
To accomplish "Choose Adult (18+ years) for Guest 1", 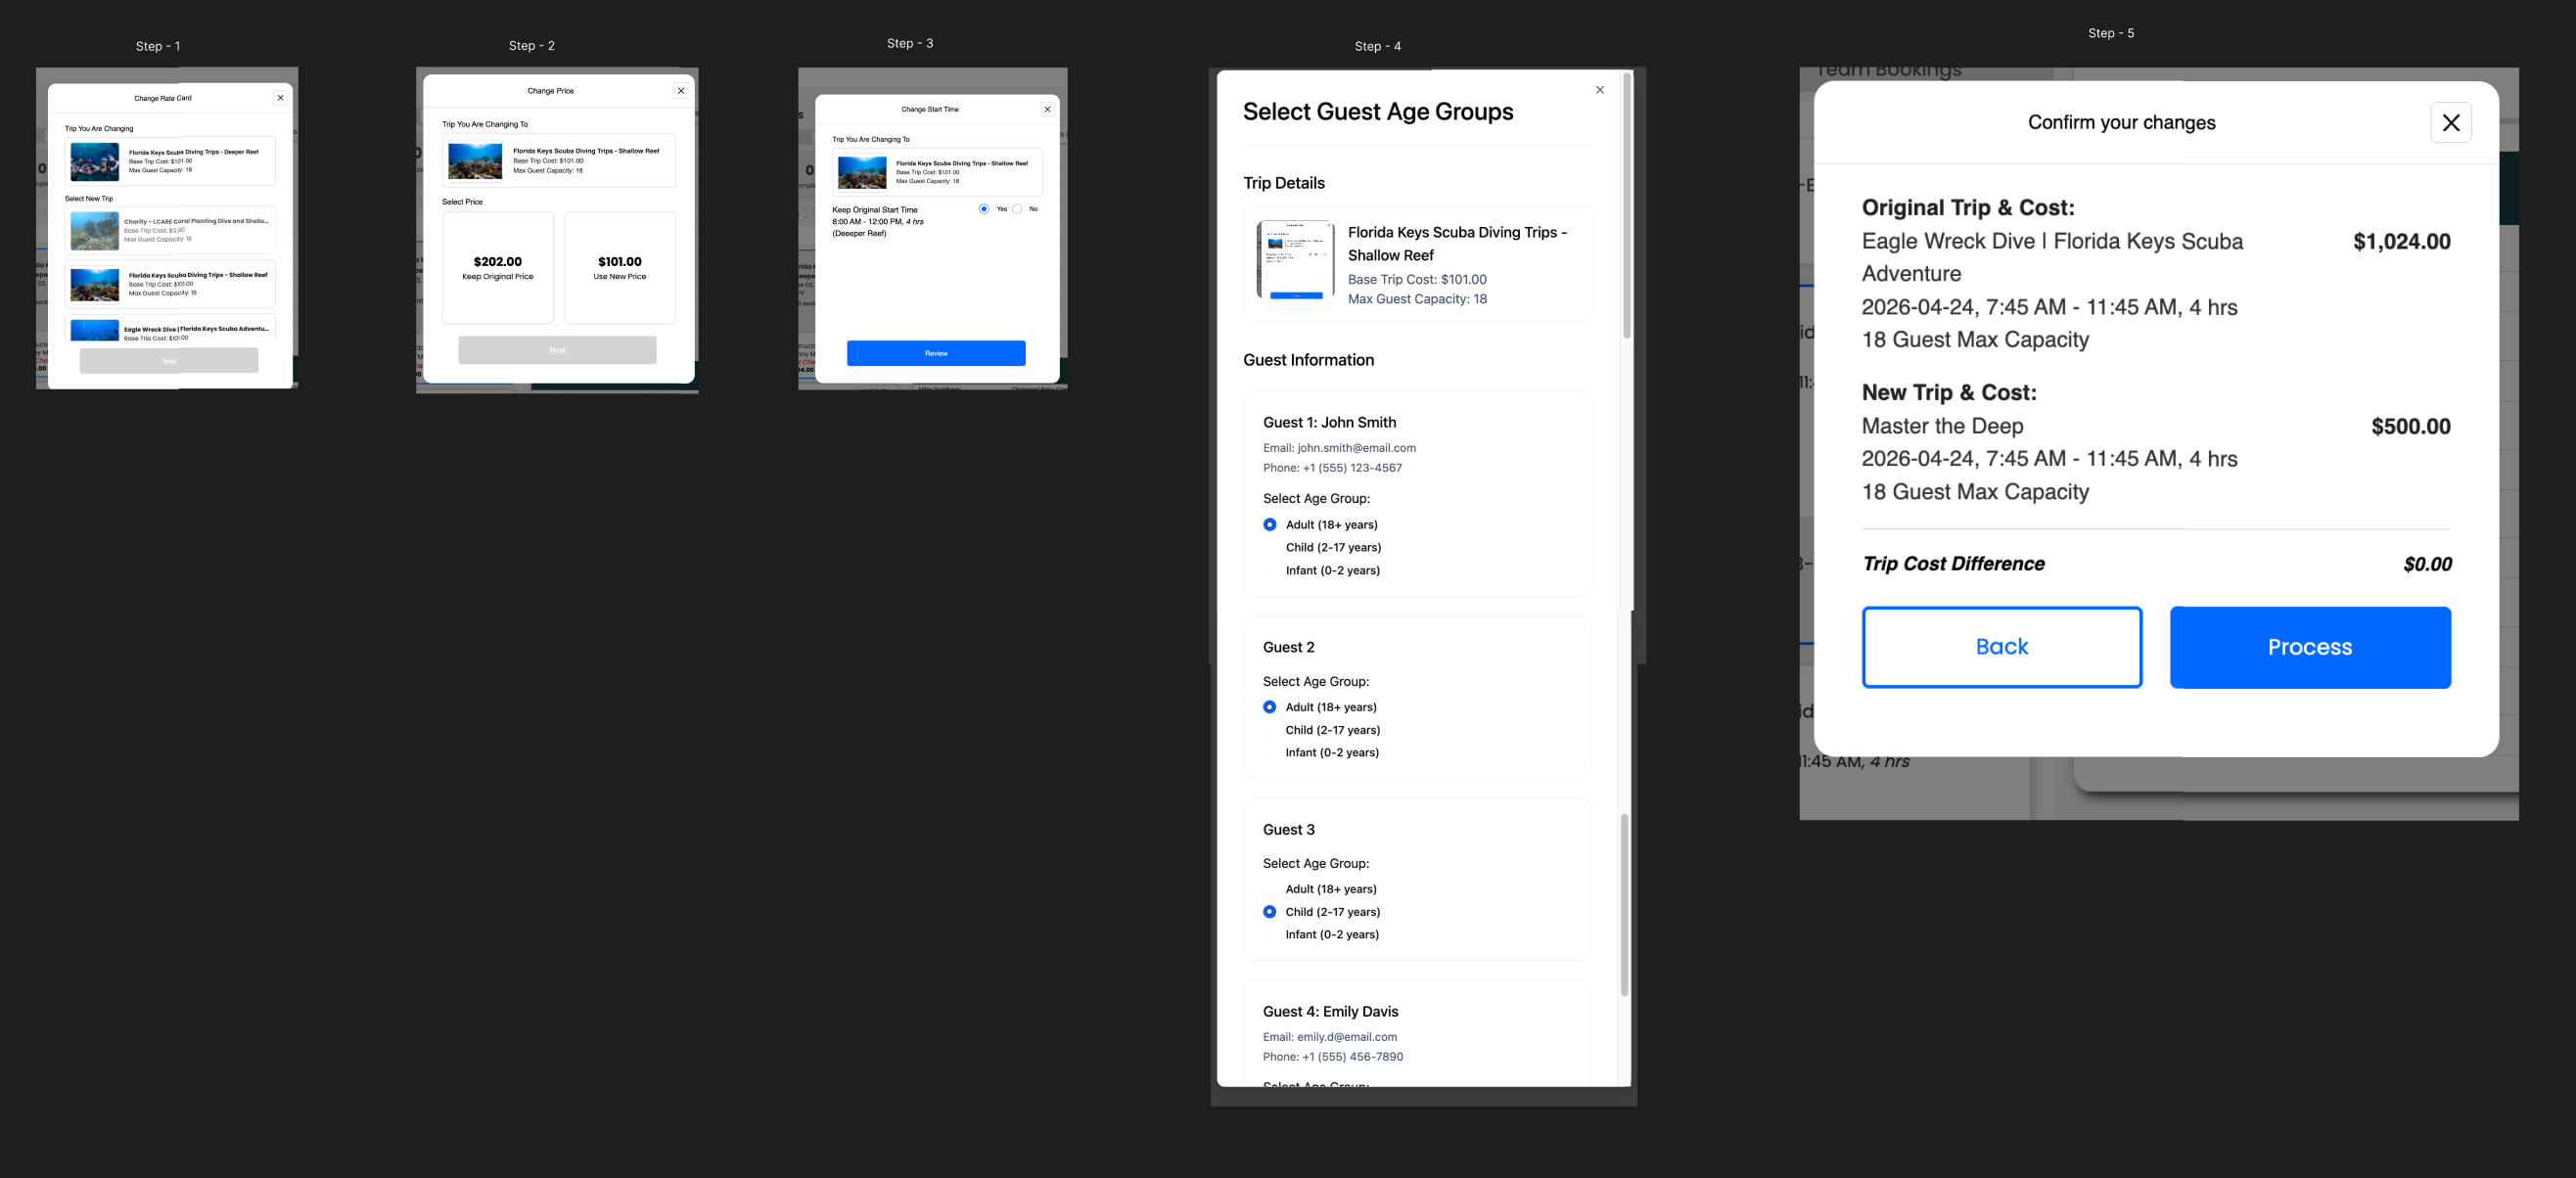I will [1270, 525].
